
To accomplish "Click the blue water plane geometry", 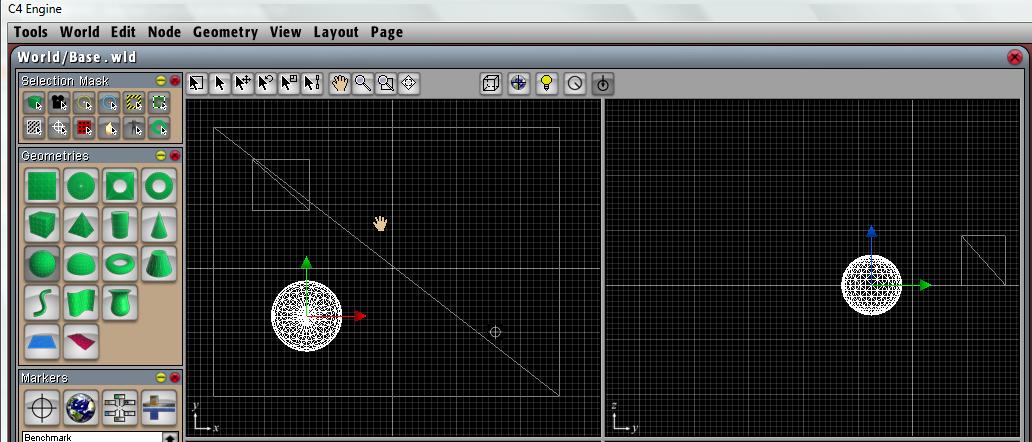I will tap(42, 342).
